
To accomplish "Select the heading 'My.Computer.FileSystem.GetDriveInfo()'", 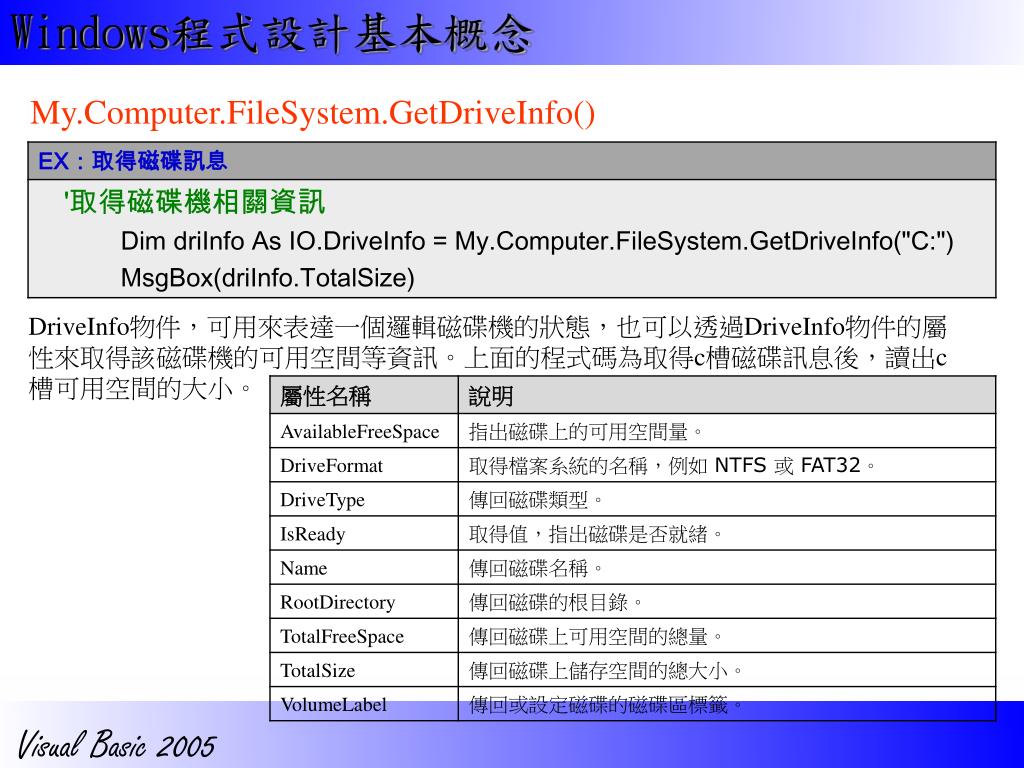I will pyautogui.click(x=313, y=113).
